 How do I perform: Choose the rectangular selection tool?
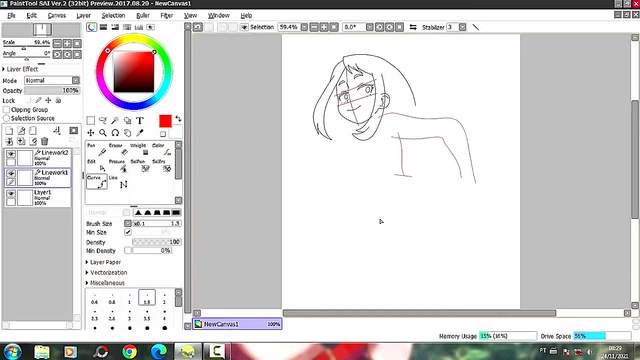[91, 120]
